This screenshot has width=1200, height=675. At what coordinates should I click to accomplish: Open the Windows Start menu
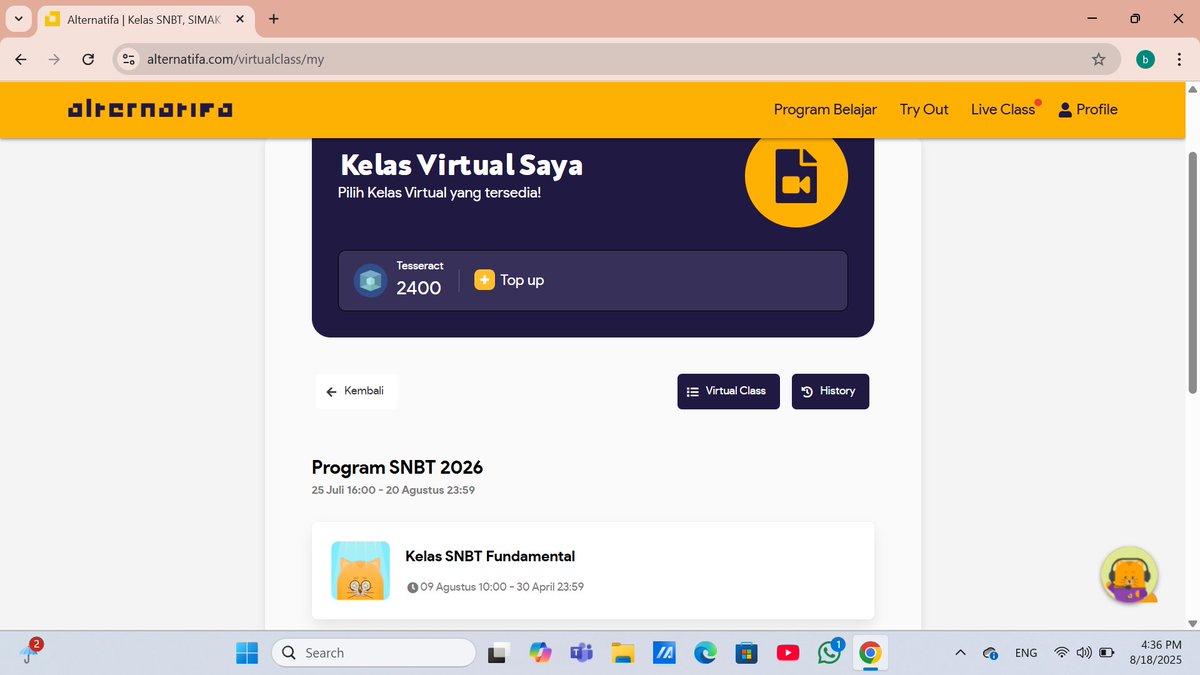tap(246, 653)
